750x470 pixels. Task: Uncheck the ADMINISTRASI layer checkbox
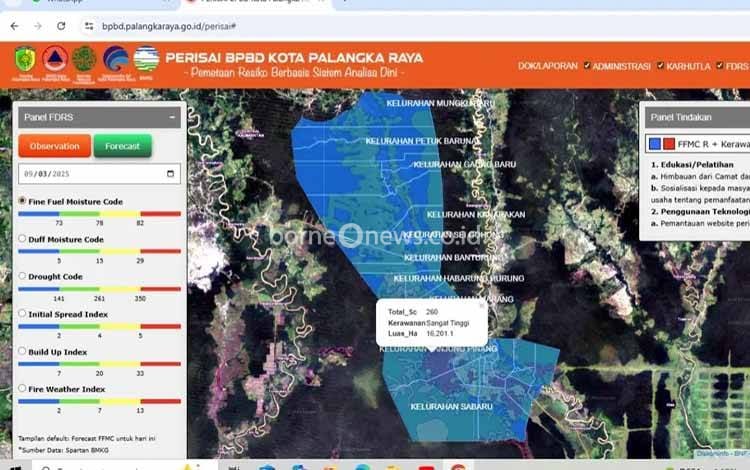(587, 66)
